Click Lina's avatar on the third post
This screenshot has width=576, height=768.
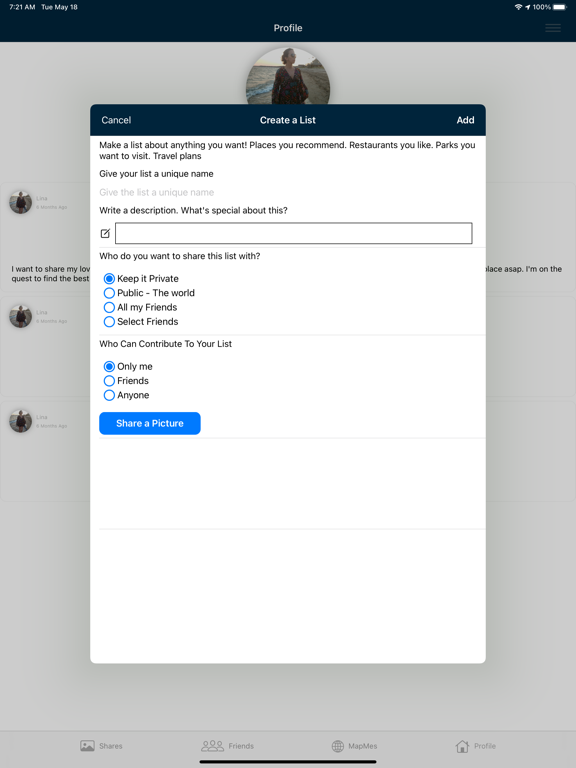(21, 421)
